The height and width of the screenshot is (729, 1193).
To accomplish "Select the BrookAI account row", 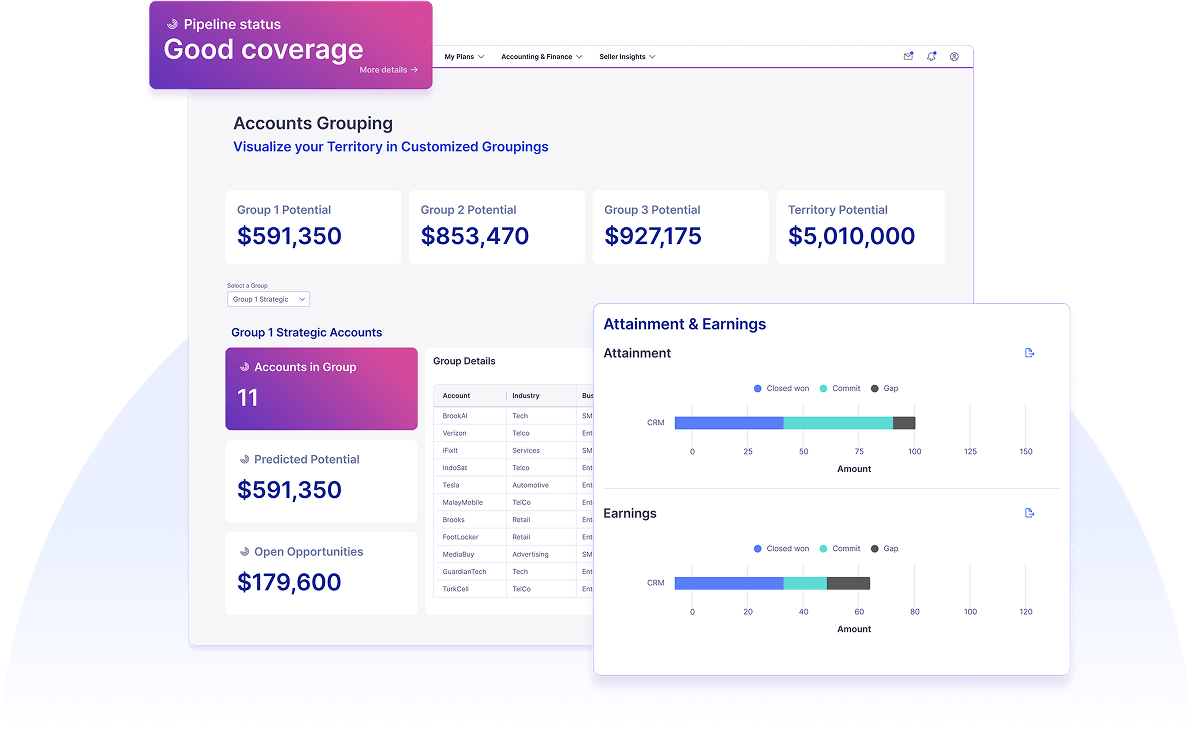I will click(x=513, y=416).
